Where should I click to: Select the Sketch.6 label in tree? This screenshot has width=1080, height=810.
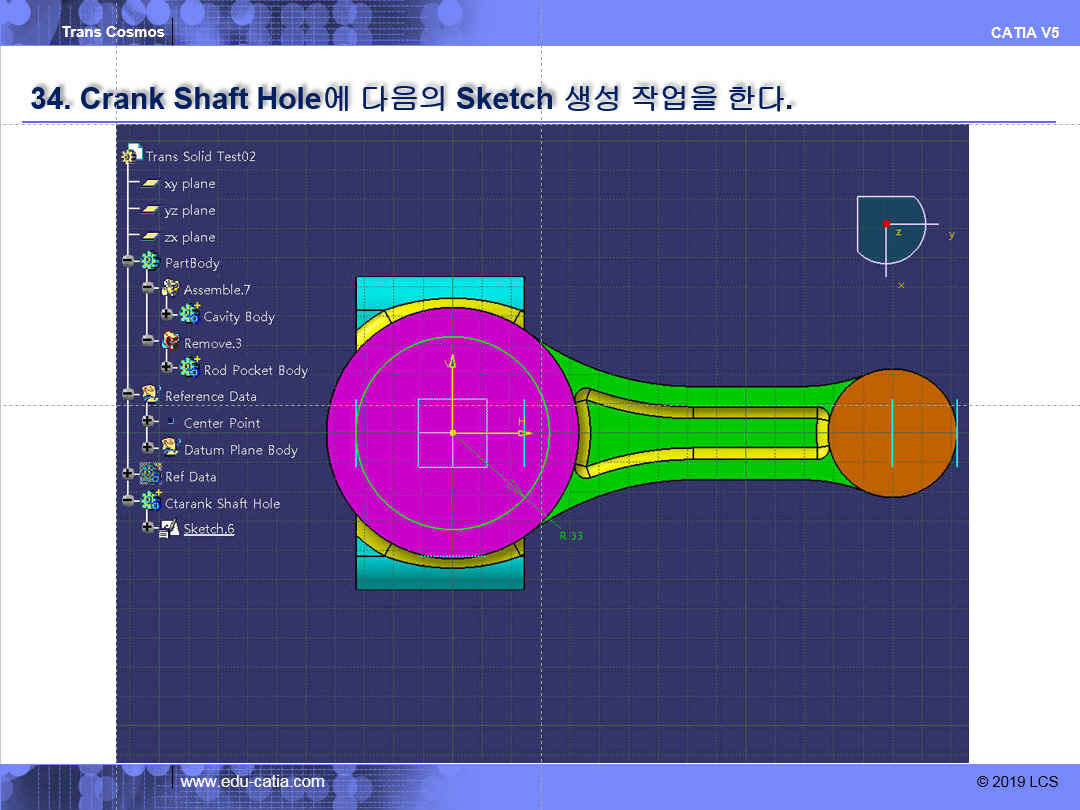pyautogui.click(x=209, y=529)
